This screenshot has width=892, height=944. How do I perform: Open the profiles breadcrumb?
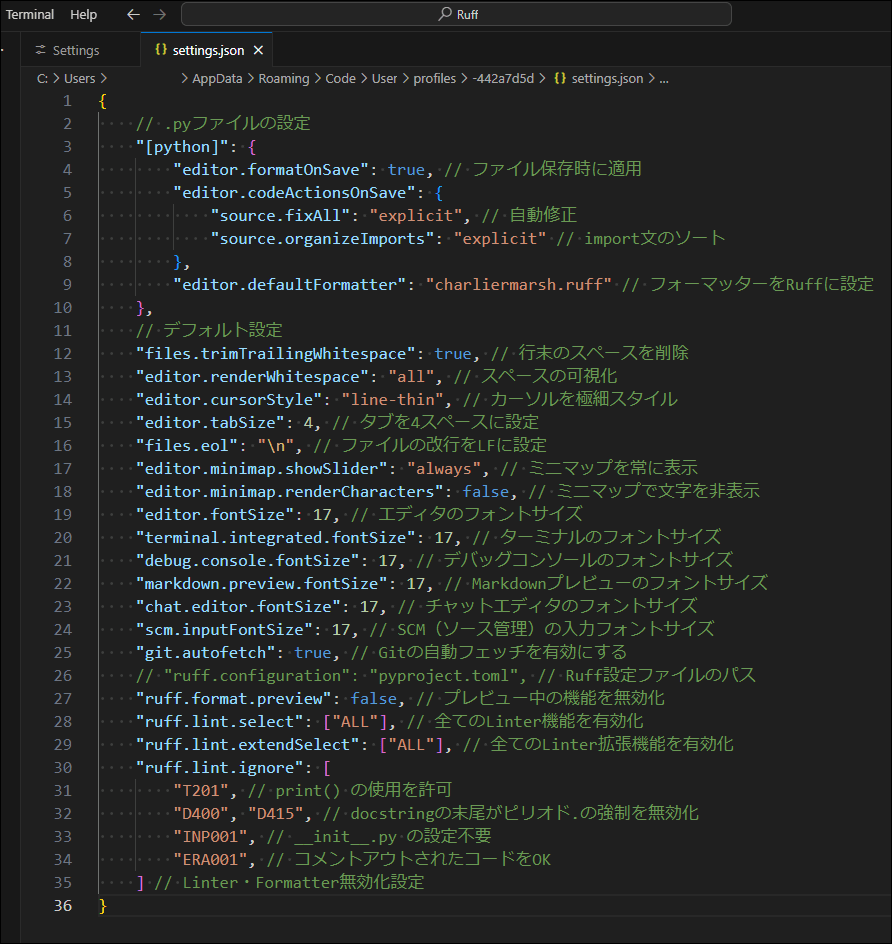pos(434,79)
